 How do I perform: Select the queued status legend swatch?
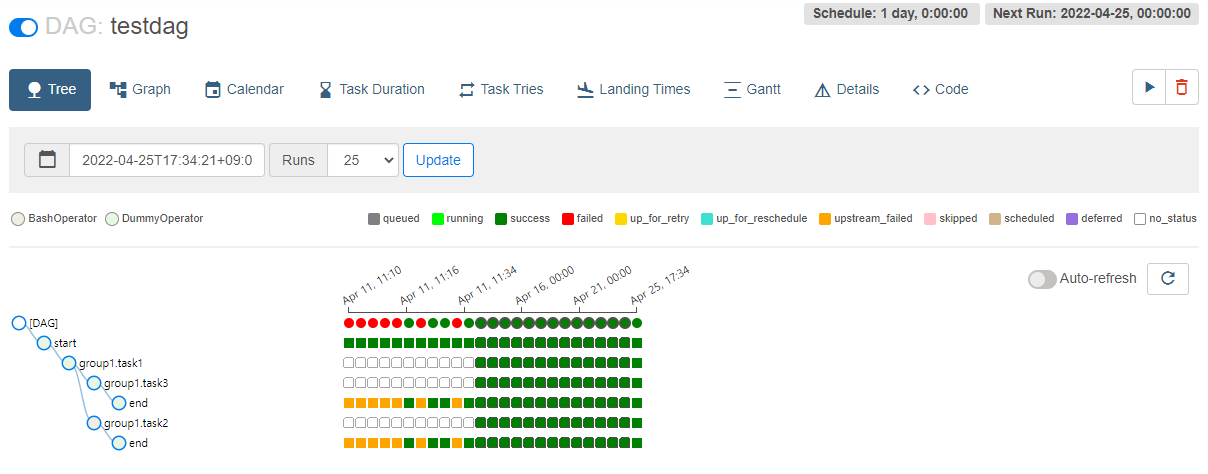[374, 218]
